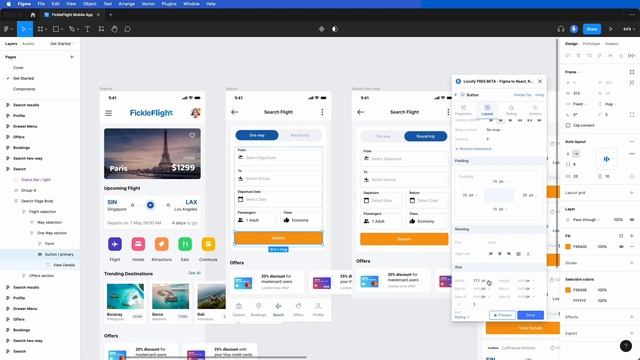
Task: Open the Styling tab in Locofy panel
Action: coord(511,110)
